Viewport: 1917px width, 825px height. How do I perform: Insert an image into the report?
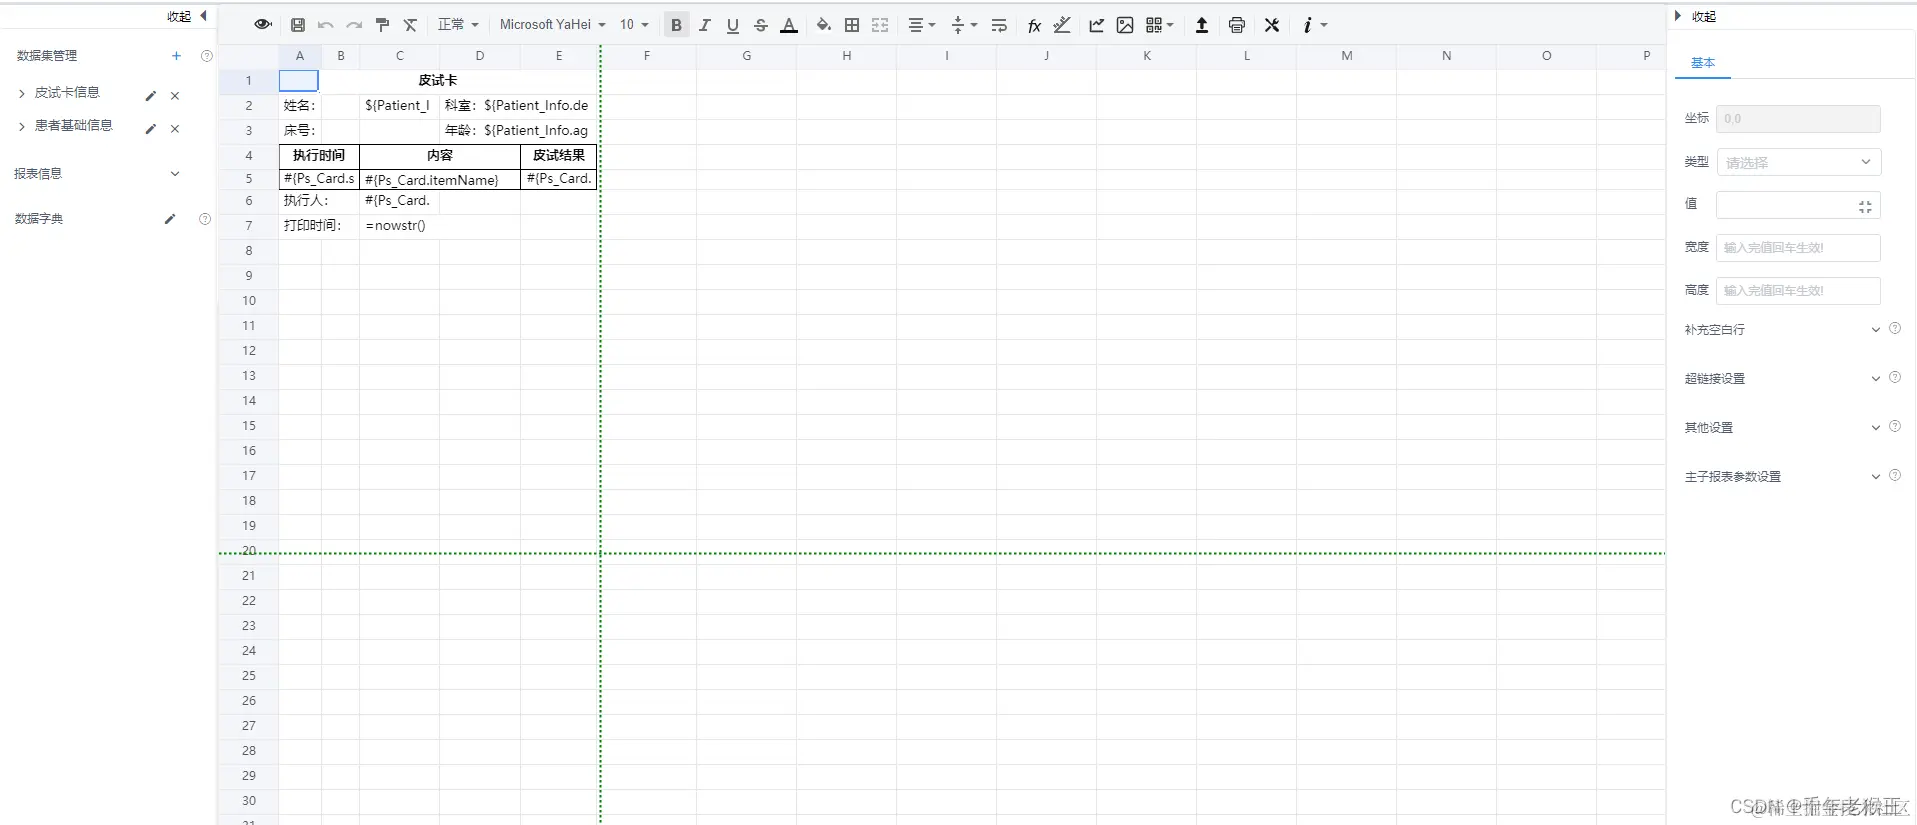(1125, 25)
